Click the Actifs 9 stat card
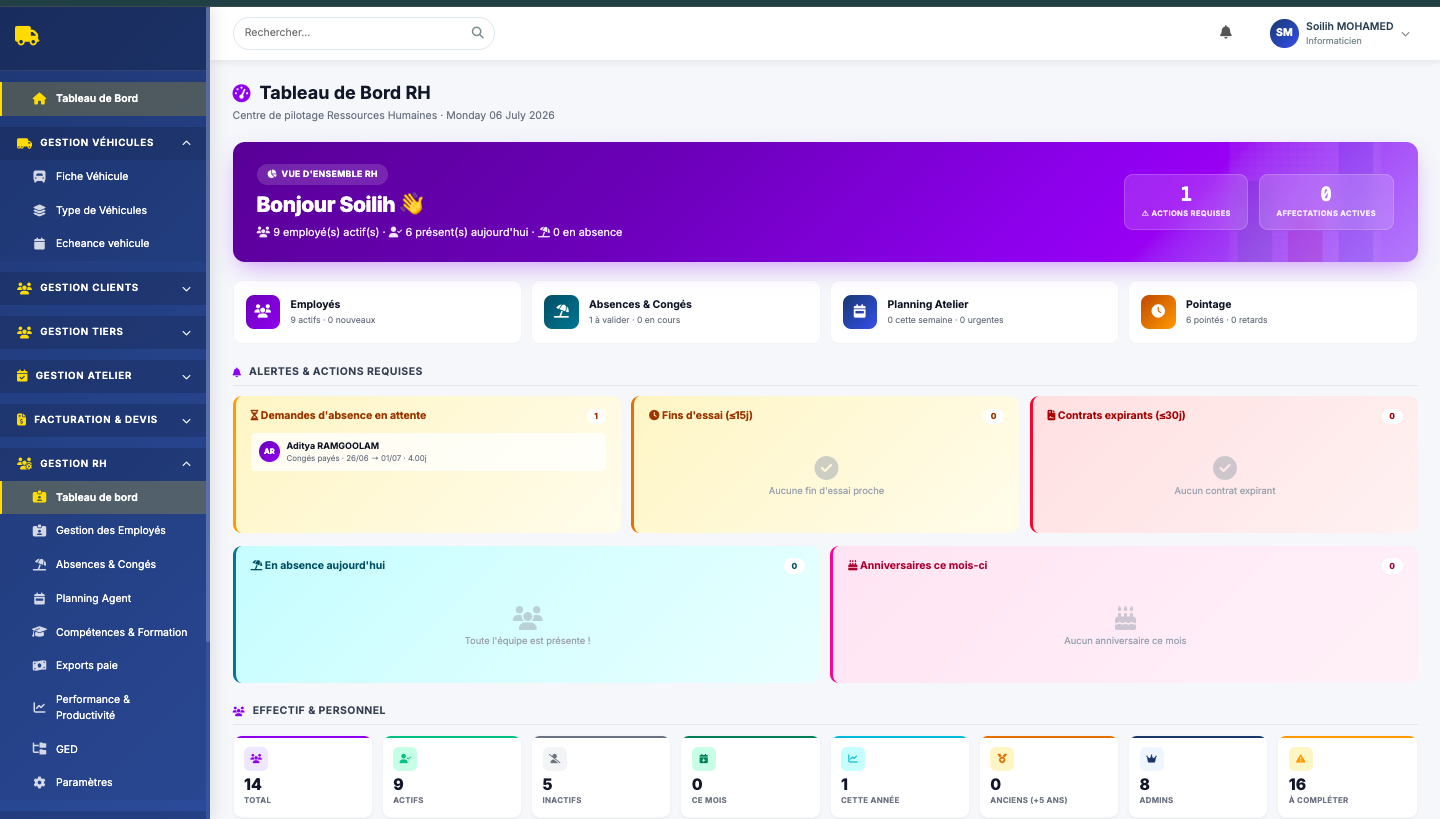This screenshot has width=1440, height=819. click(452, 777)
